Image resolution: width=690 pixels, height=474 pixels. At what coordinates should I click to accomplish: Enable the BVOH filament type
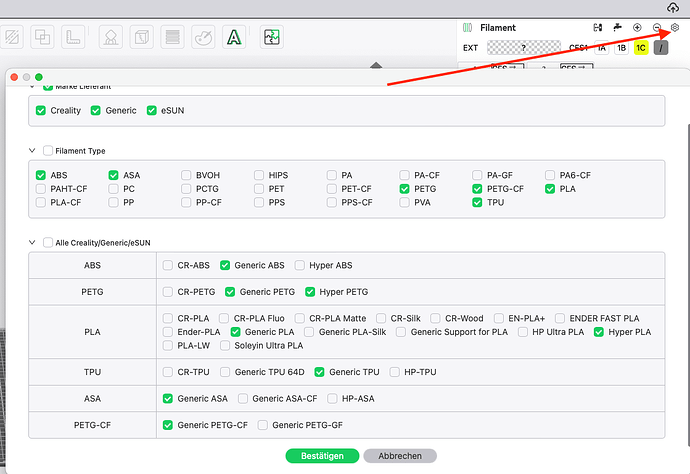coord(186,175)
